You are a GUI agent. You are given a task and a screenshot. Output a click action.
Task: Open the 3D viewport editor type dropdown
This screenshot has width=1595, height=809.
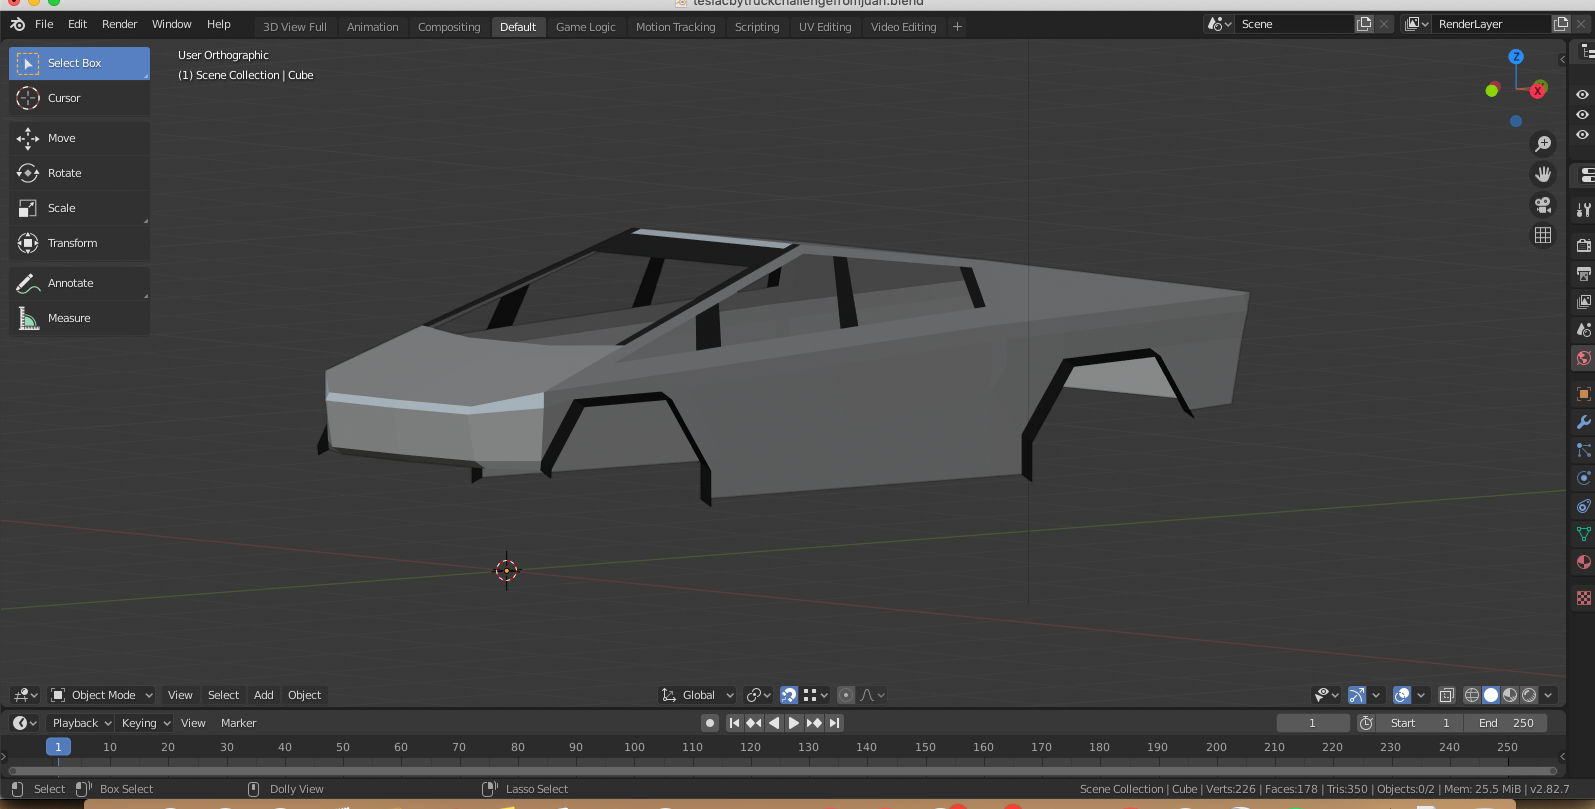click(x=25, y=695)
